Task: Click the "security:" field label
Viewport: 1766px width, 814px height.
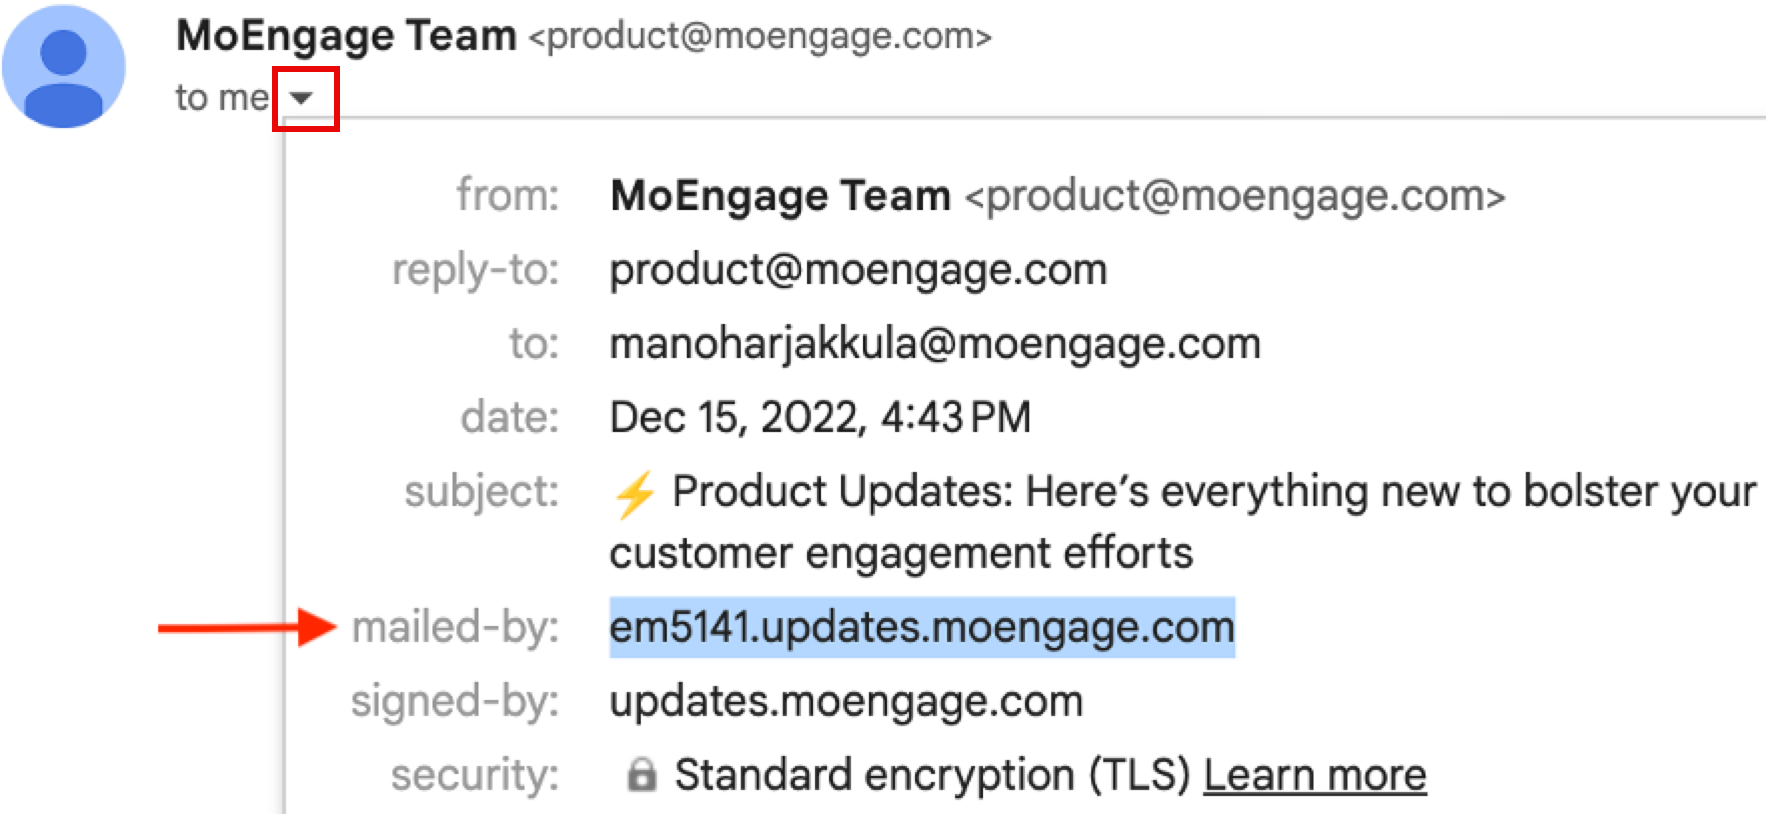Action: pyautogui.click(x=474, y=775)
